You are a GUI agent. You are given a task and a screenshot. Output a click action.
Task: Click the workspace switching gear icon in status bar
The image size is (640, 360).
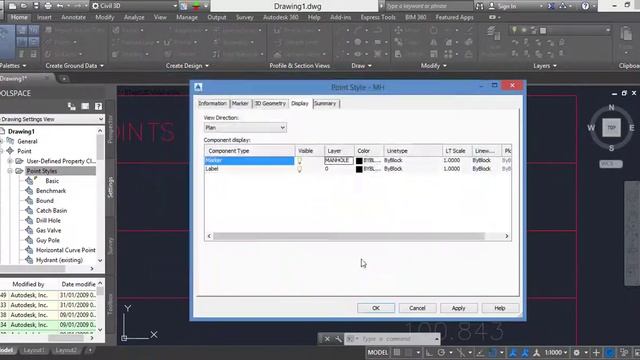(x=576, y=352)
